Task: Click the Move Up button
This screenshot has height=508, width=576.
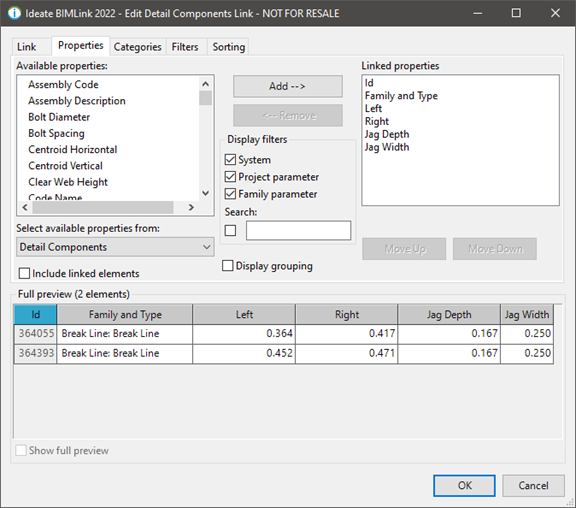Action: pyautogui.click(x=404, y=249)
